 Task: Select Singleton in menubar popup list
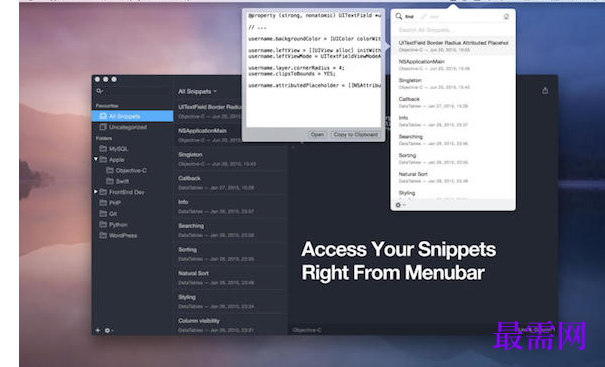[x=453, y=83]
